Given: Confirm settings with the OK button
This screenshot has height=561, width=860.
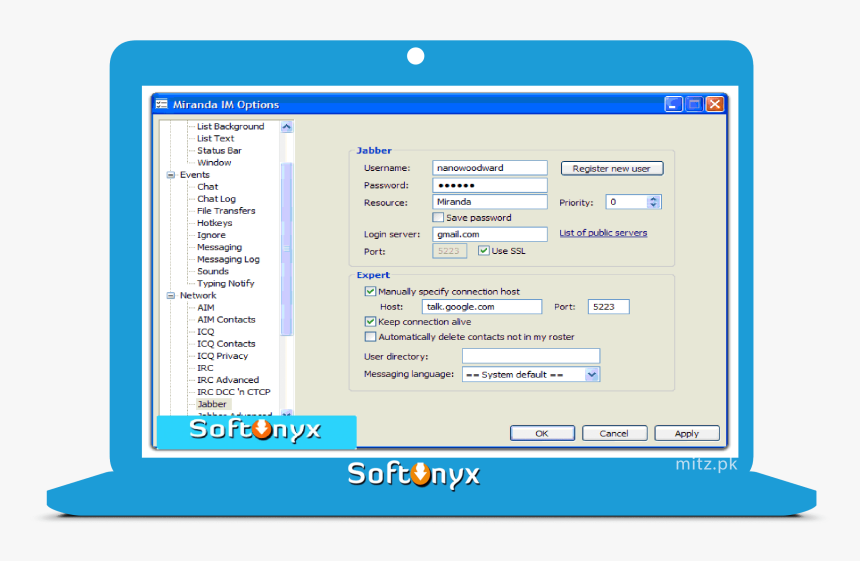Looking at the screenshot, I should [542, 433].
